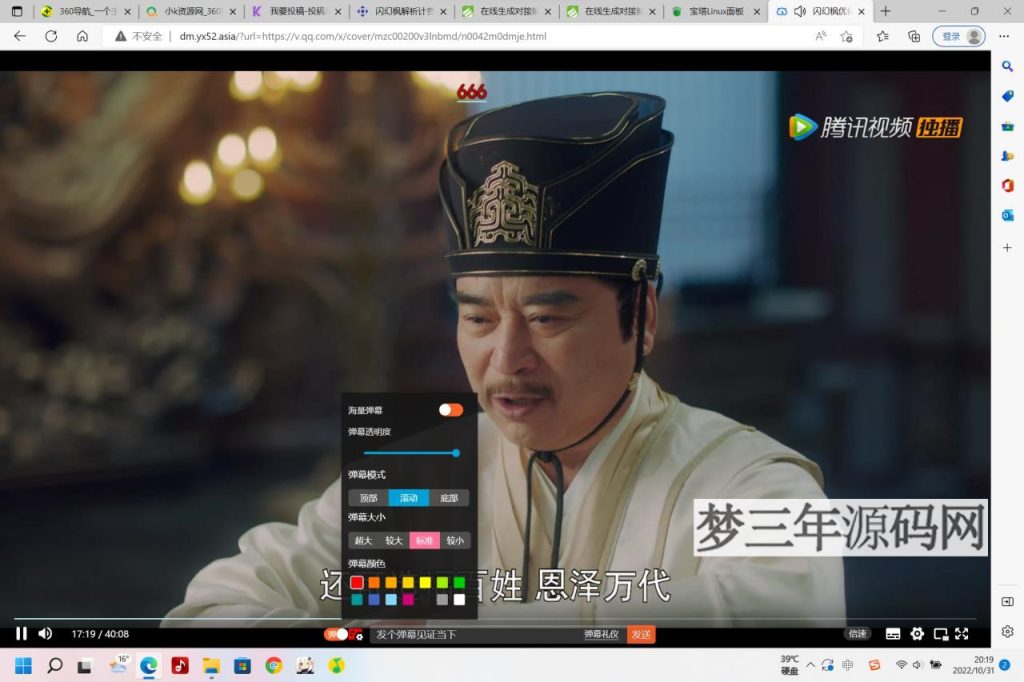Turn off the danmaku toggle in player bar
Viewport: 1024px width, 682px height.
(337, 634)
